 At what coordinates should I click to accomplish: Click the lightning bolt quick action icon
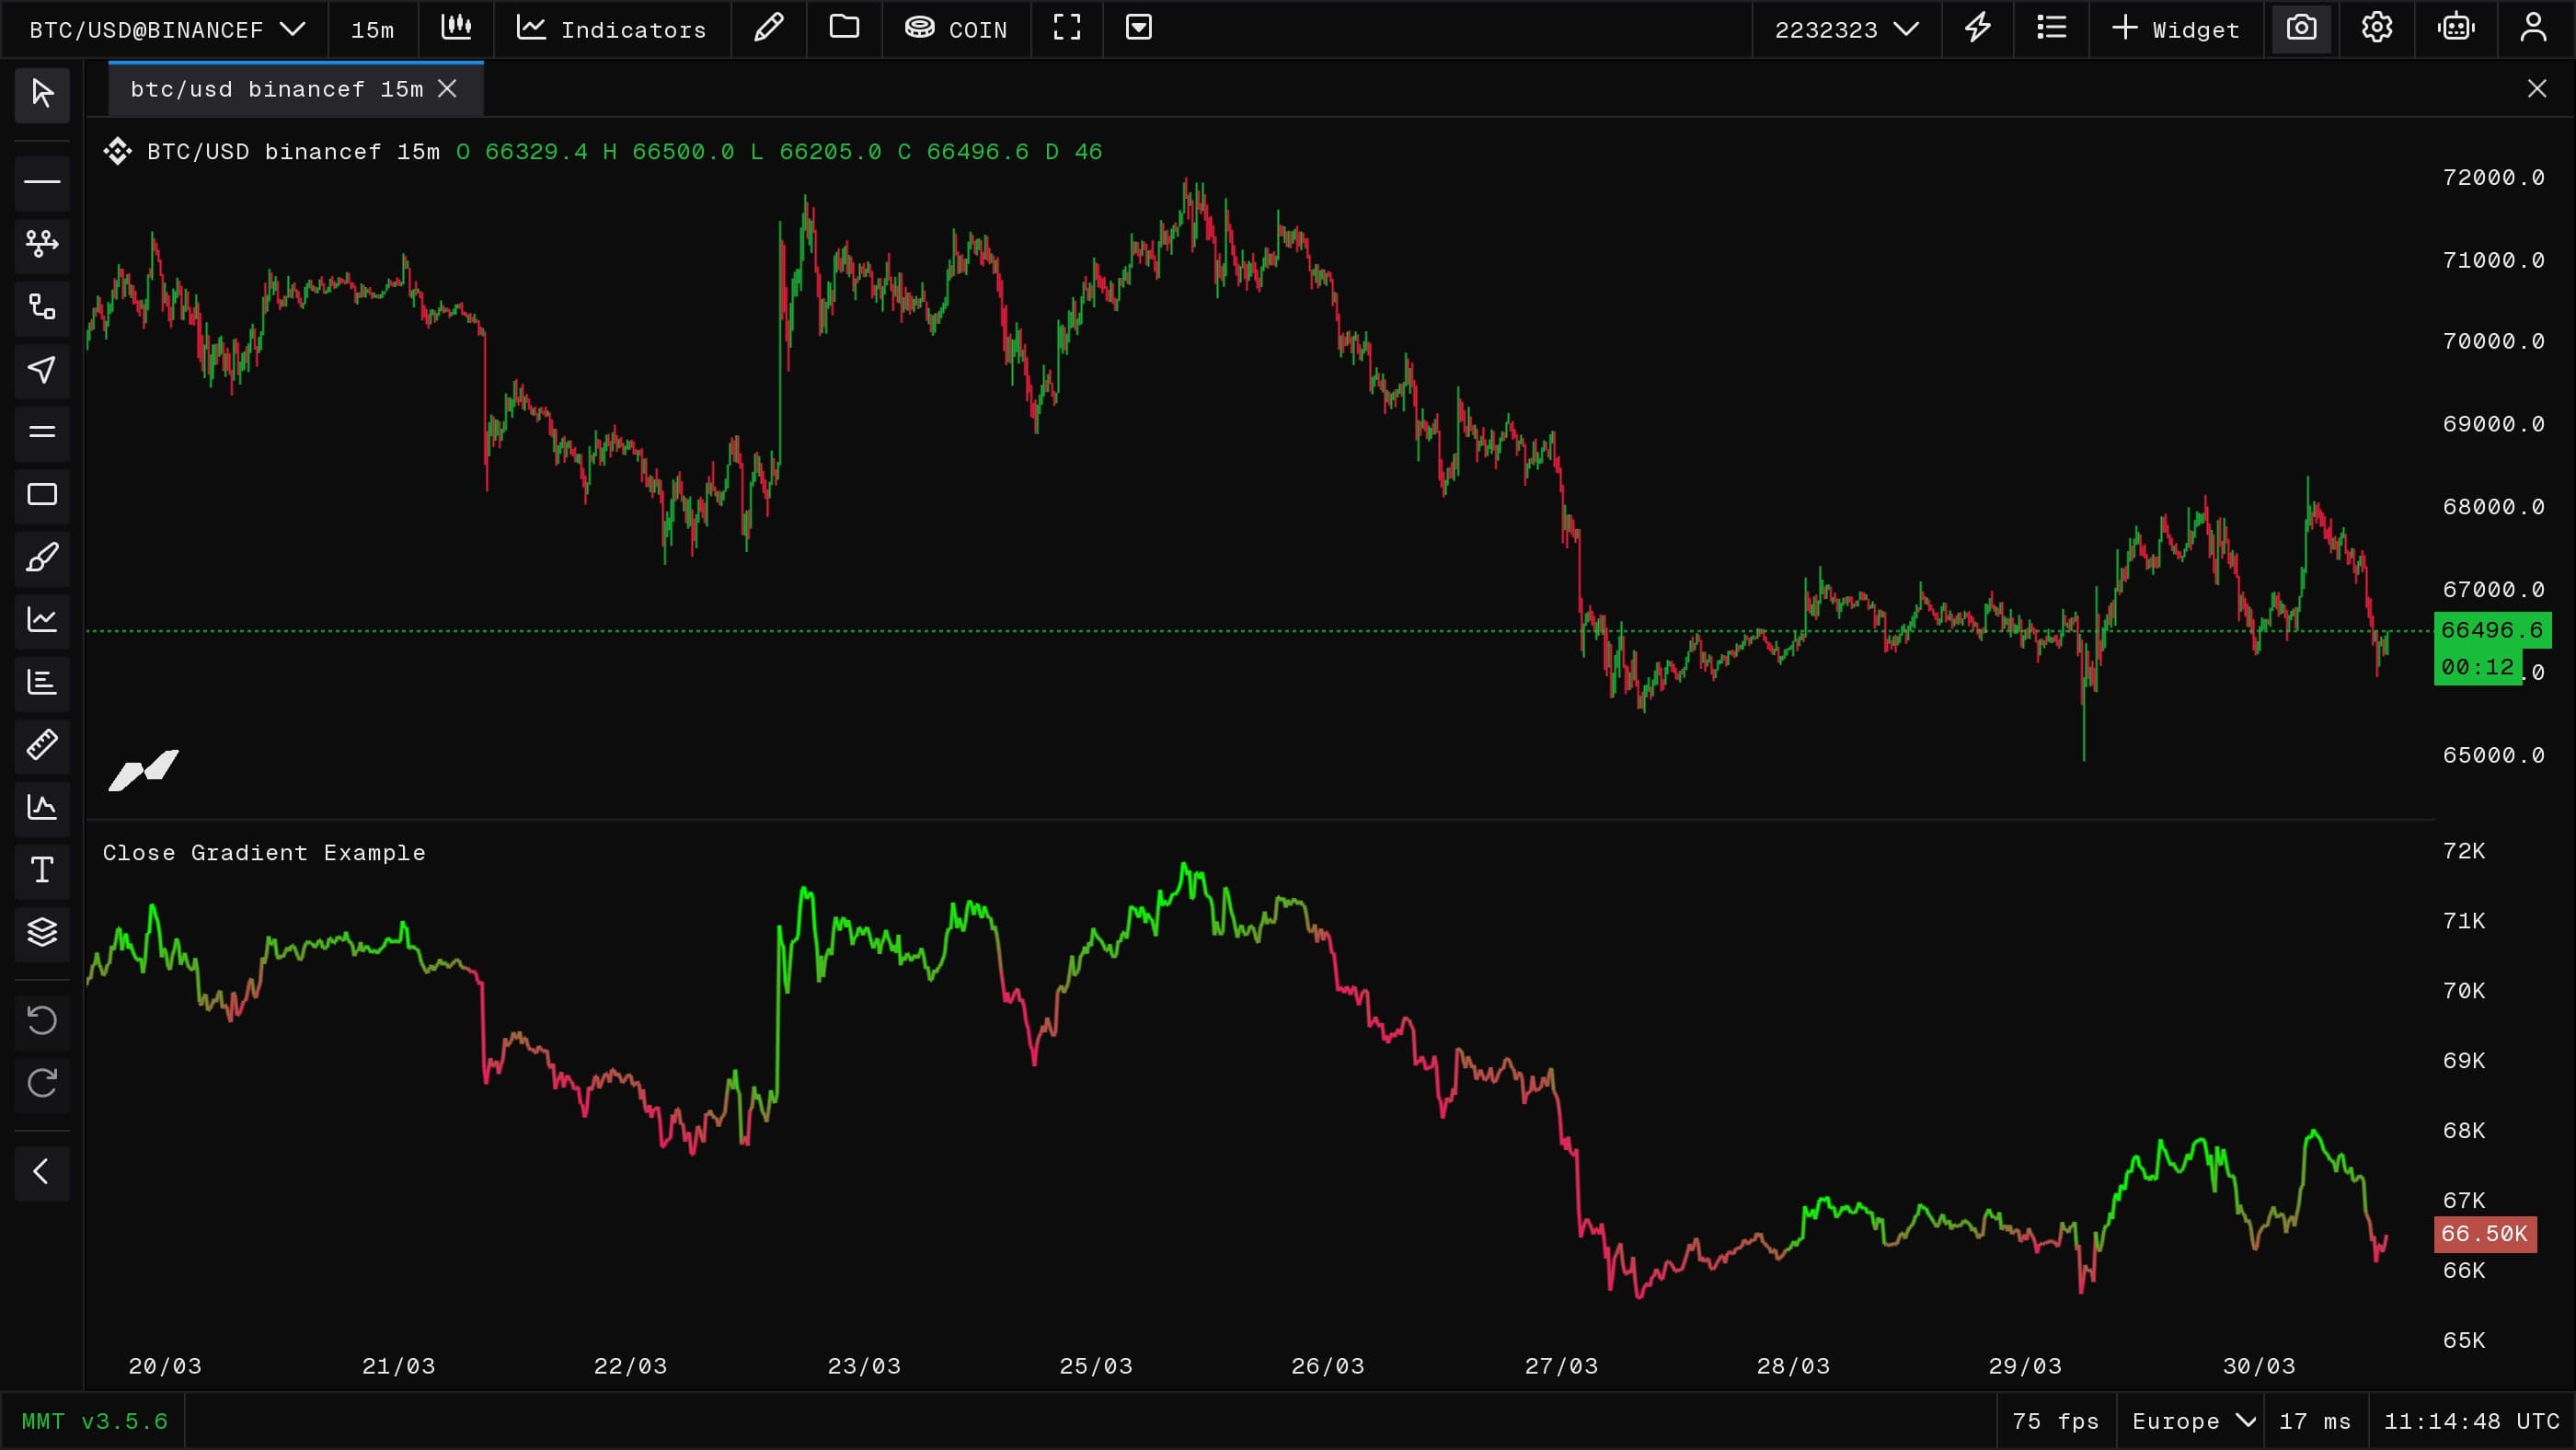tap(1977, 29)
